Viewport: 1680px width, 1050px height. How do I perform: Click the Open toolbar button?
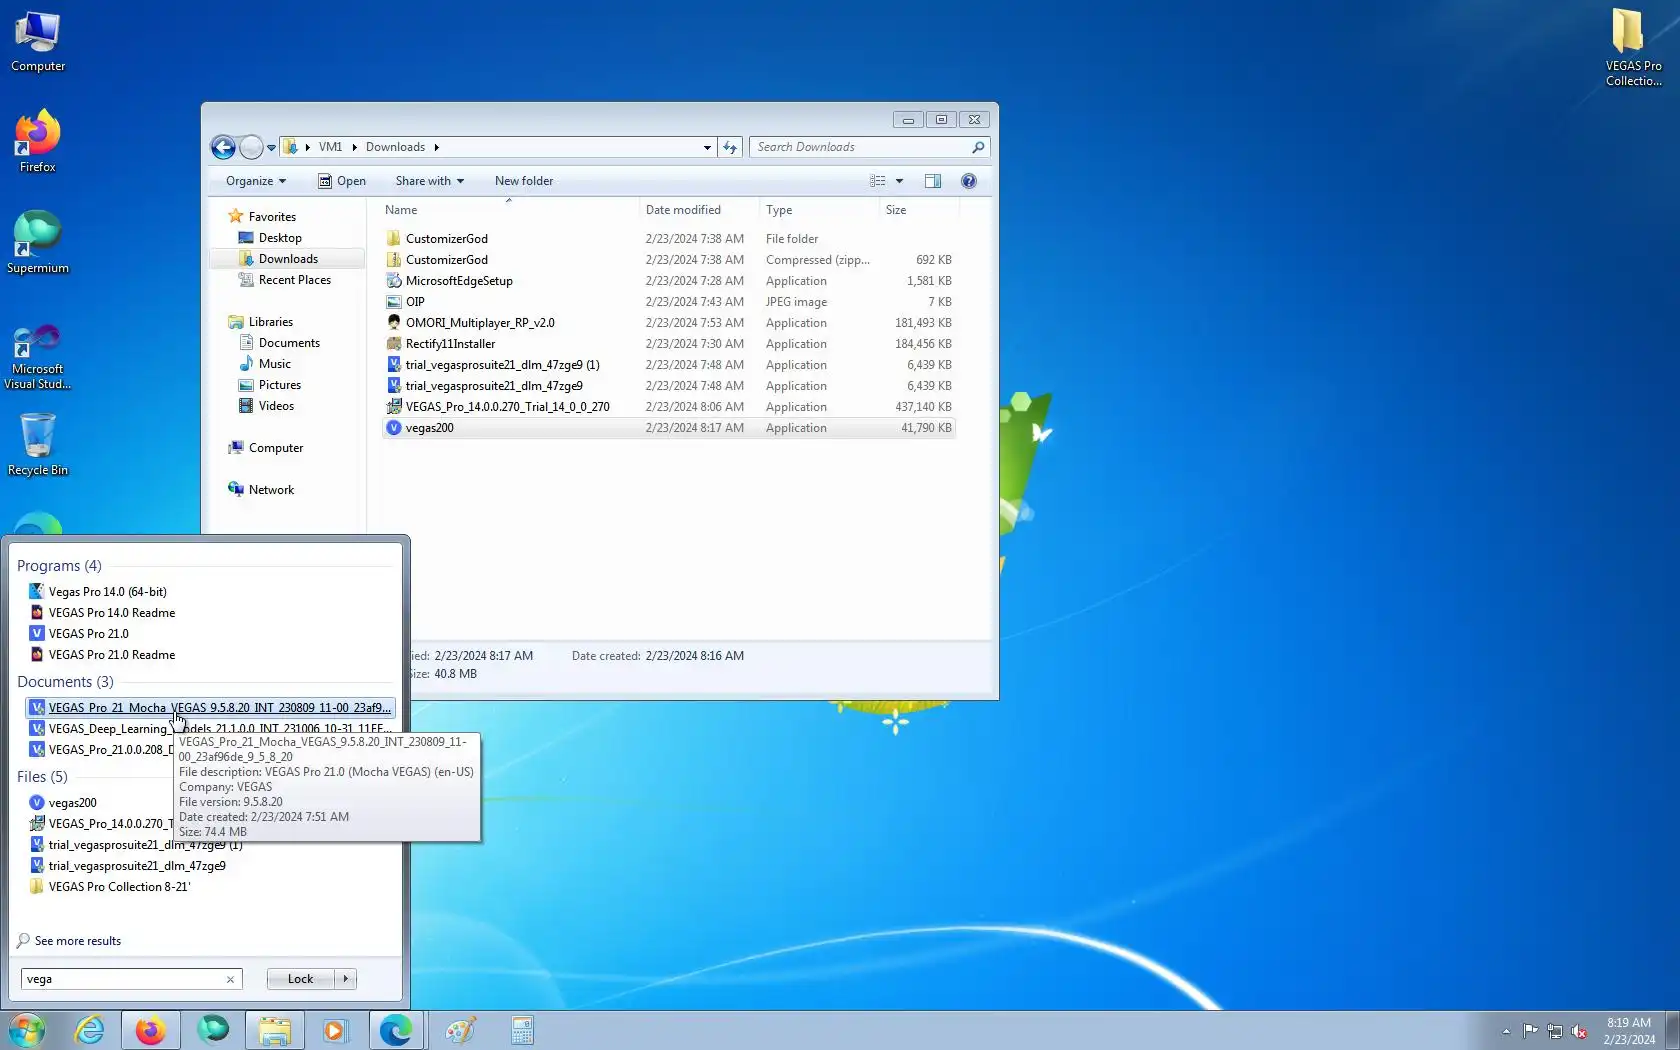coord(341,181)
